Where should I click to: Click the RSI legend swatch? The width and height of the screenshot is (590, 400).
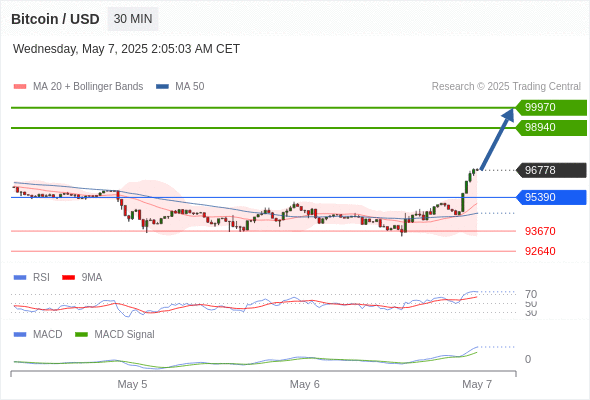click(20, 278)
